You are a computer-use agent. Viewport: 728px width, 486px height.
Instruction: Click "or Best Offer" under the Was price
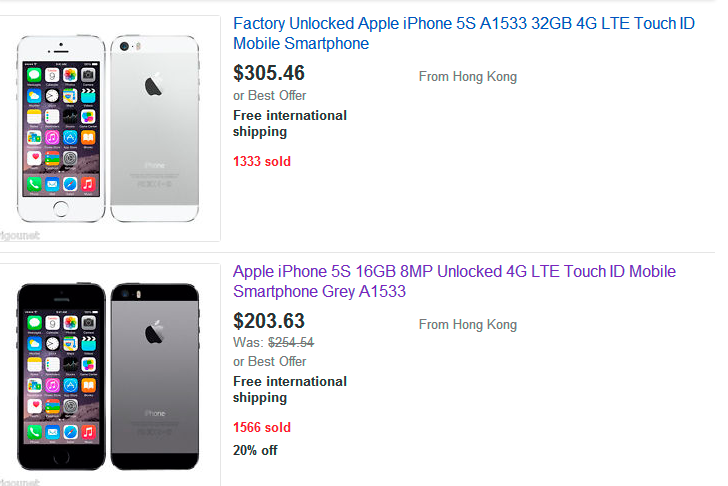pyautogui.click(x=270, y=361)
